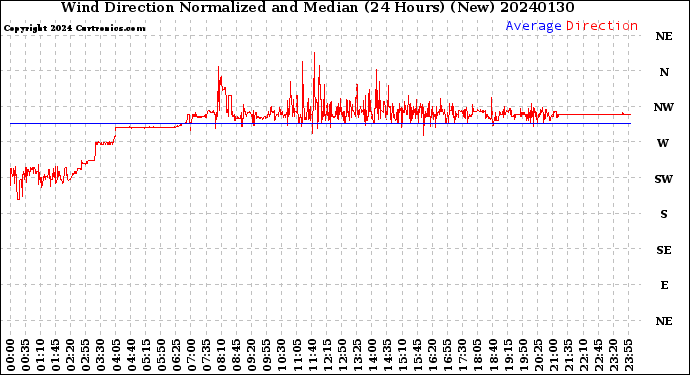Click the 14:00 time axis label
Image resolution: width=690 pixels, height=375 pixels.
[x=372, y=355]
